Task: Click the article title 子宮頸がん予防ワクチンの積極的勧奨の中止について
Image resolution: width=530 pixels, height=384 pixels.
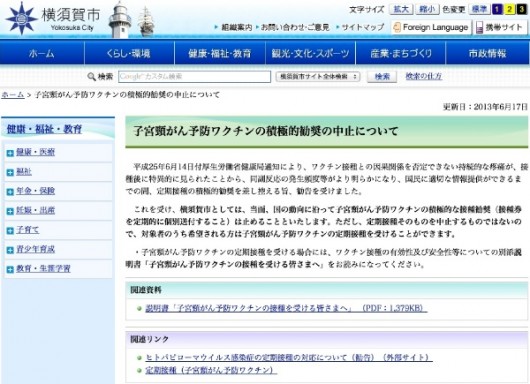Action: (x=266, y=131)
